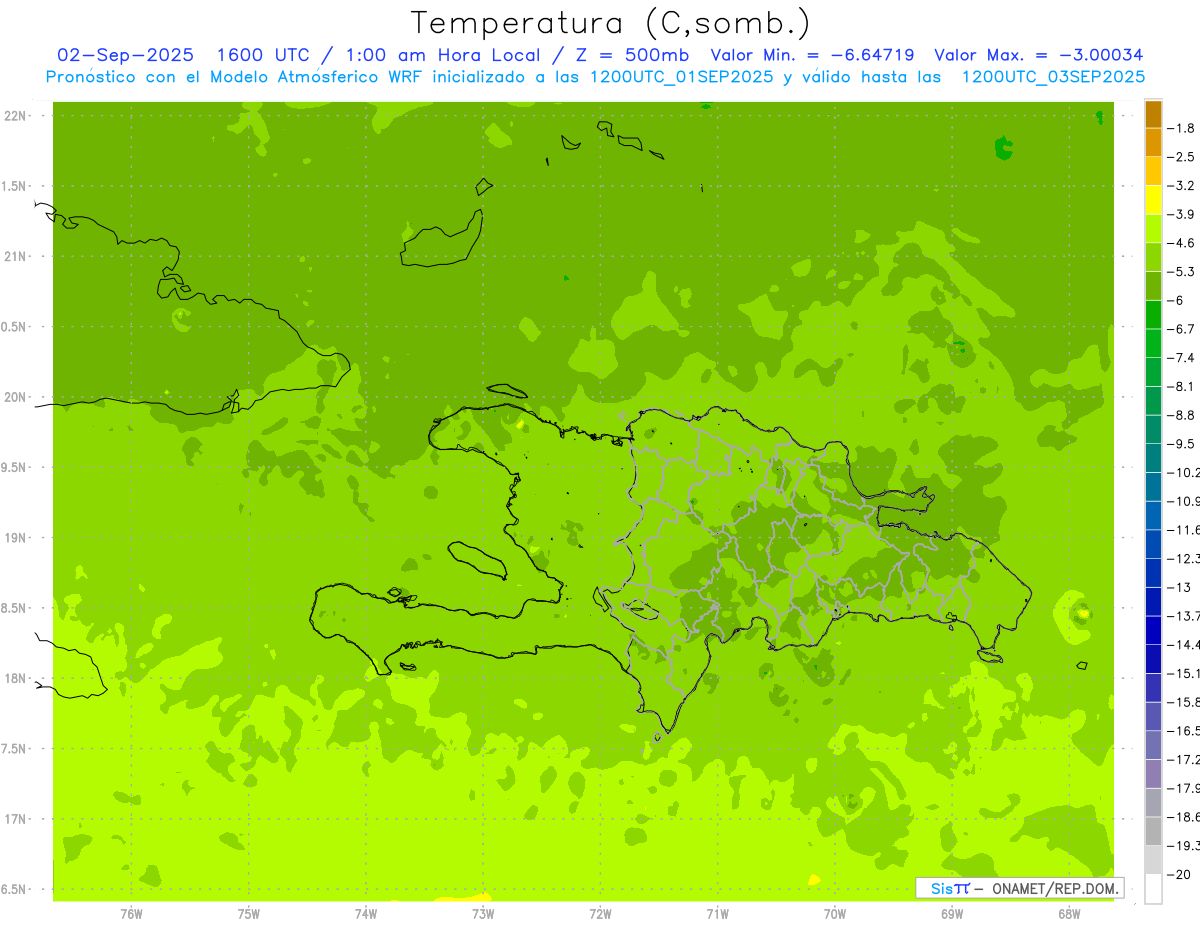The width and height of the screenshot is (1200, 927).
Task: Click the '17N' latitude label
Action: point(16,820)
